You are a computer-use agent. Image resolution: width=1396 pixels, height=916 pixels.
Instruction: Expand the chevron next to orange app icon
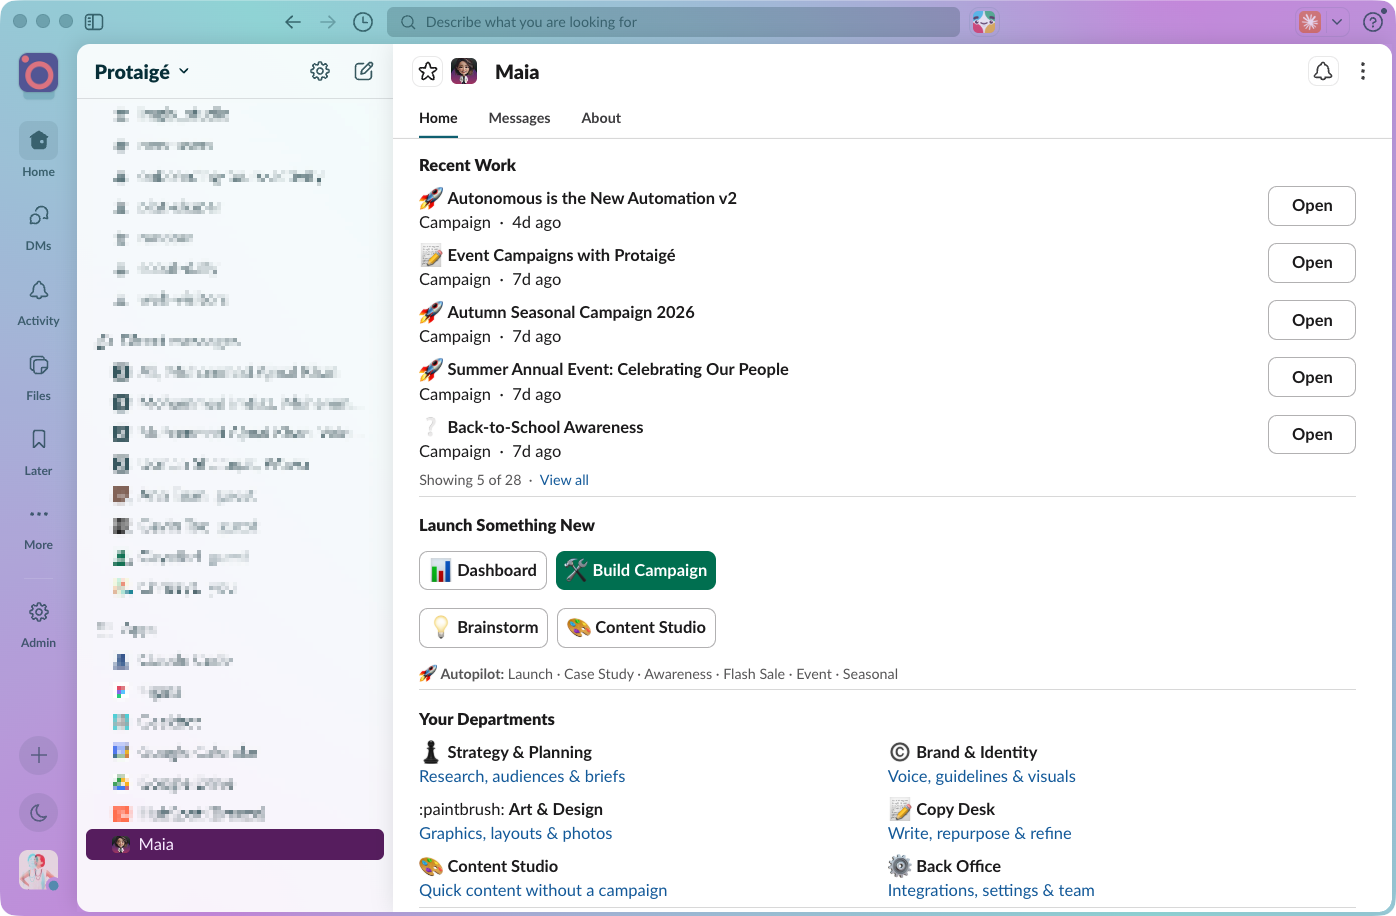point(1336,22)
